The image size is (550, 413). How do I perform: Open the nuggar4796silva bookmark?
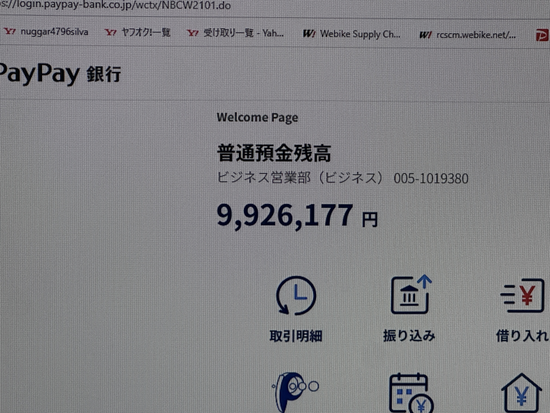click(54, 32)
